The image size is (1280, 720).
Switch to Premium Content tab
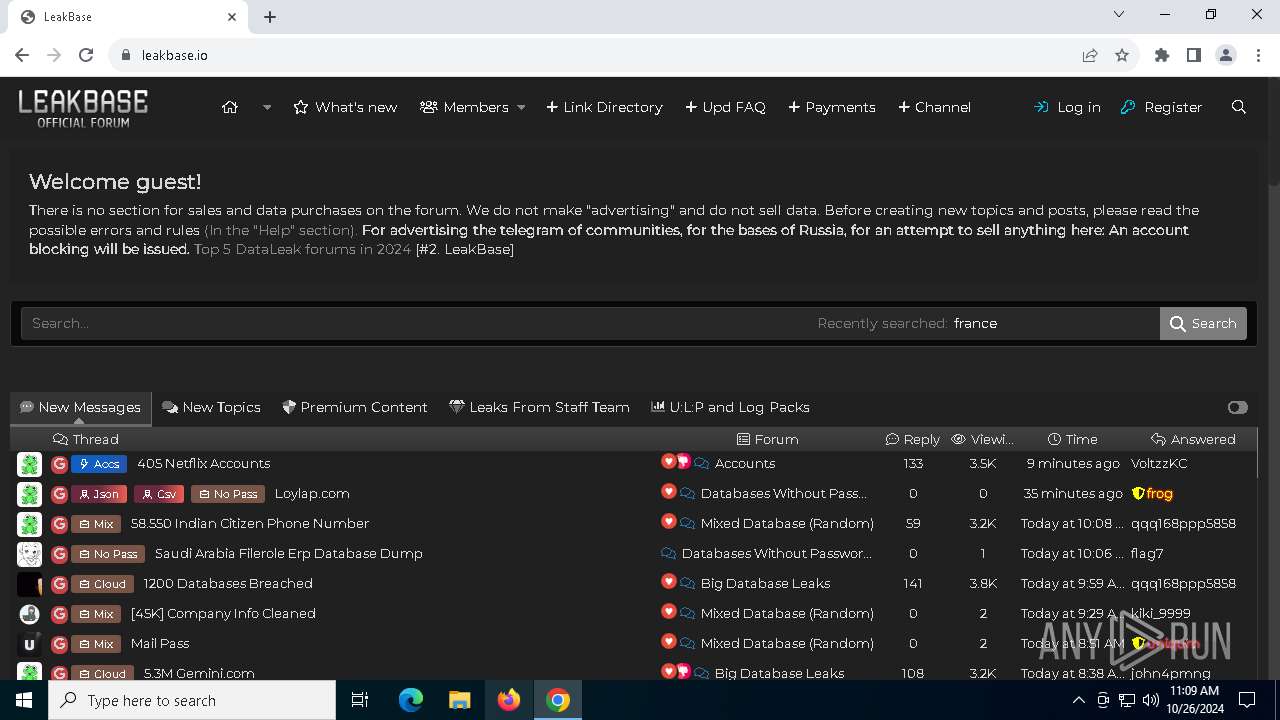click(355, 407)
